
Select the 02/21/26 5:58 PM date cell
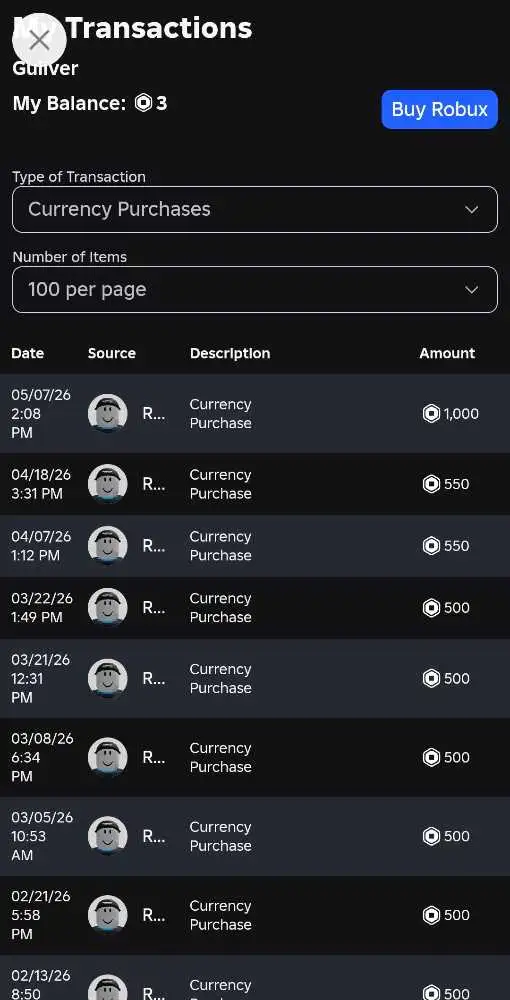(40, 915)
